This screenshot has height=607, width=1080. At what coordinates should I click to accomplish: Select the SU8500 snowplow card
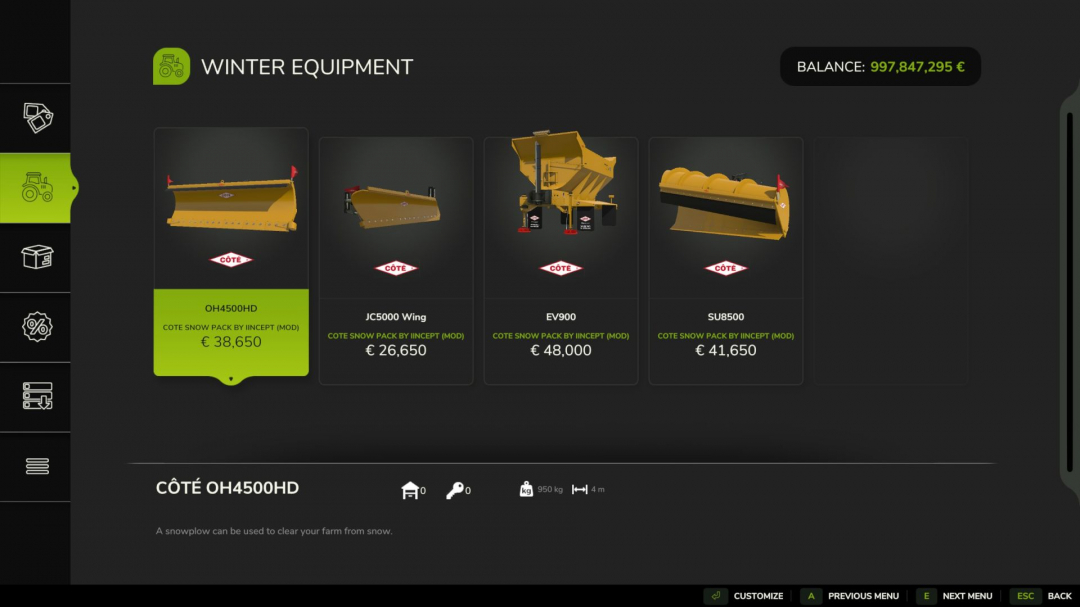tap(726, 260)
